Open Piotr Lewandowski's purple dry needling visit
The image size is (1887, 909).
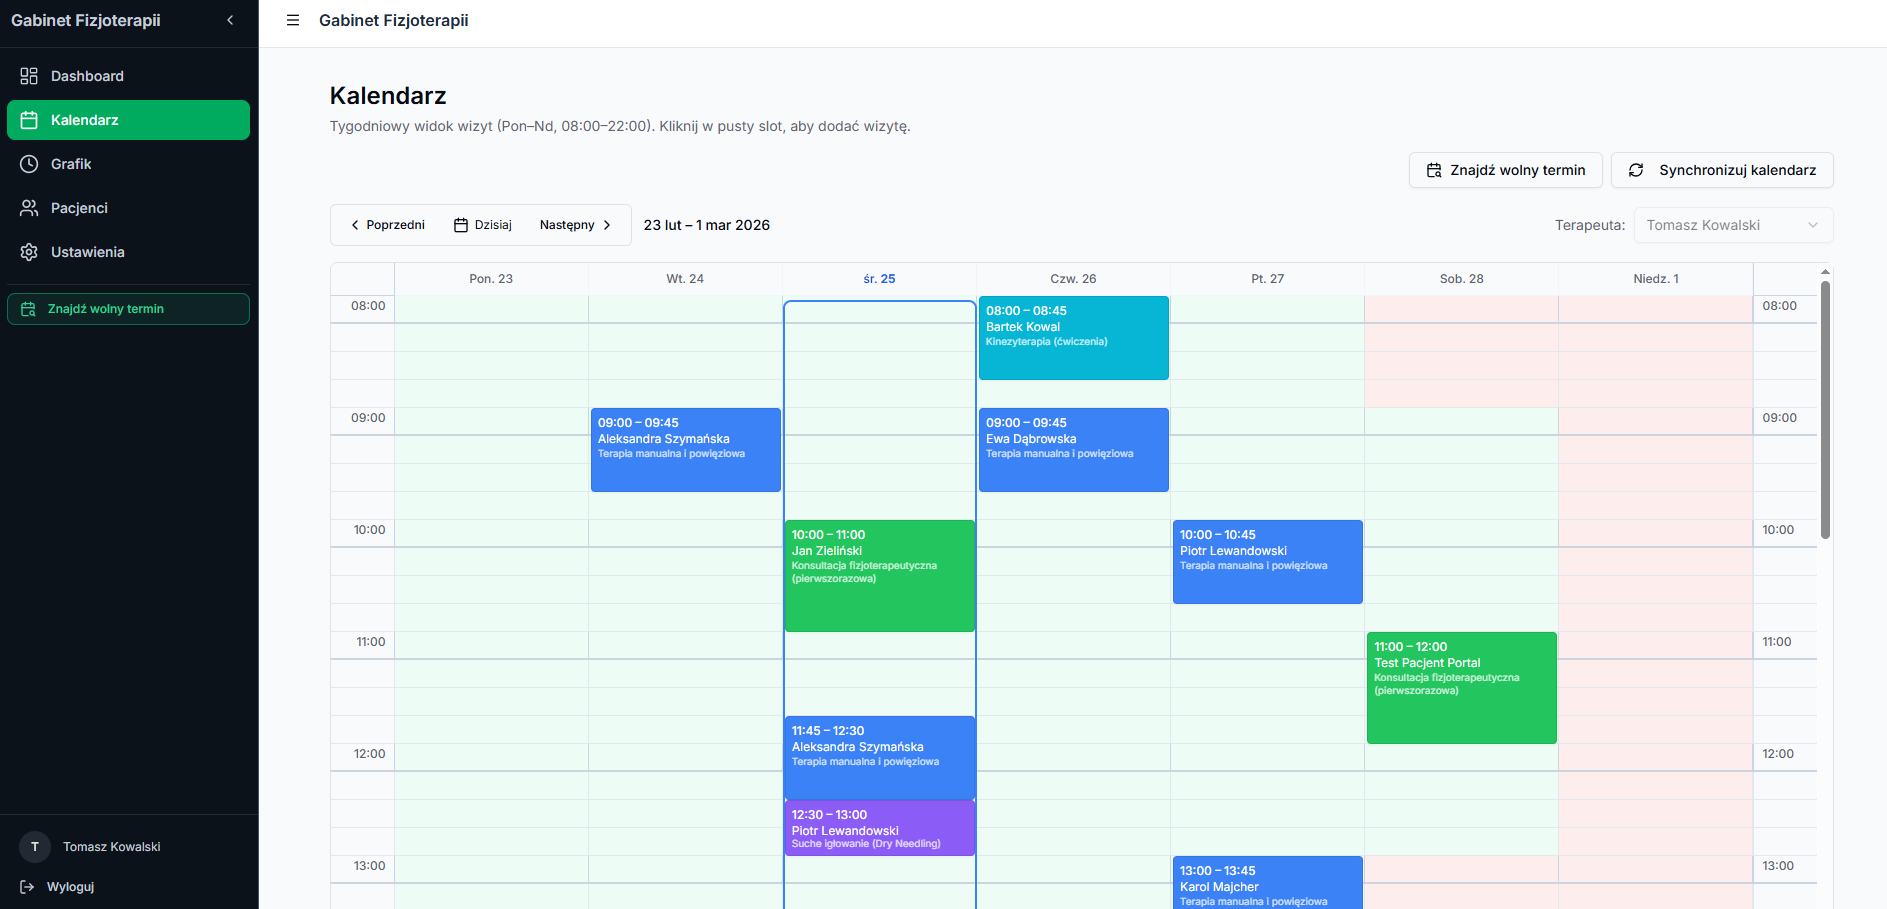coord(879,828)
